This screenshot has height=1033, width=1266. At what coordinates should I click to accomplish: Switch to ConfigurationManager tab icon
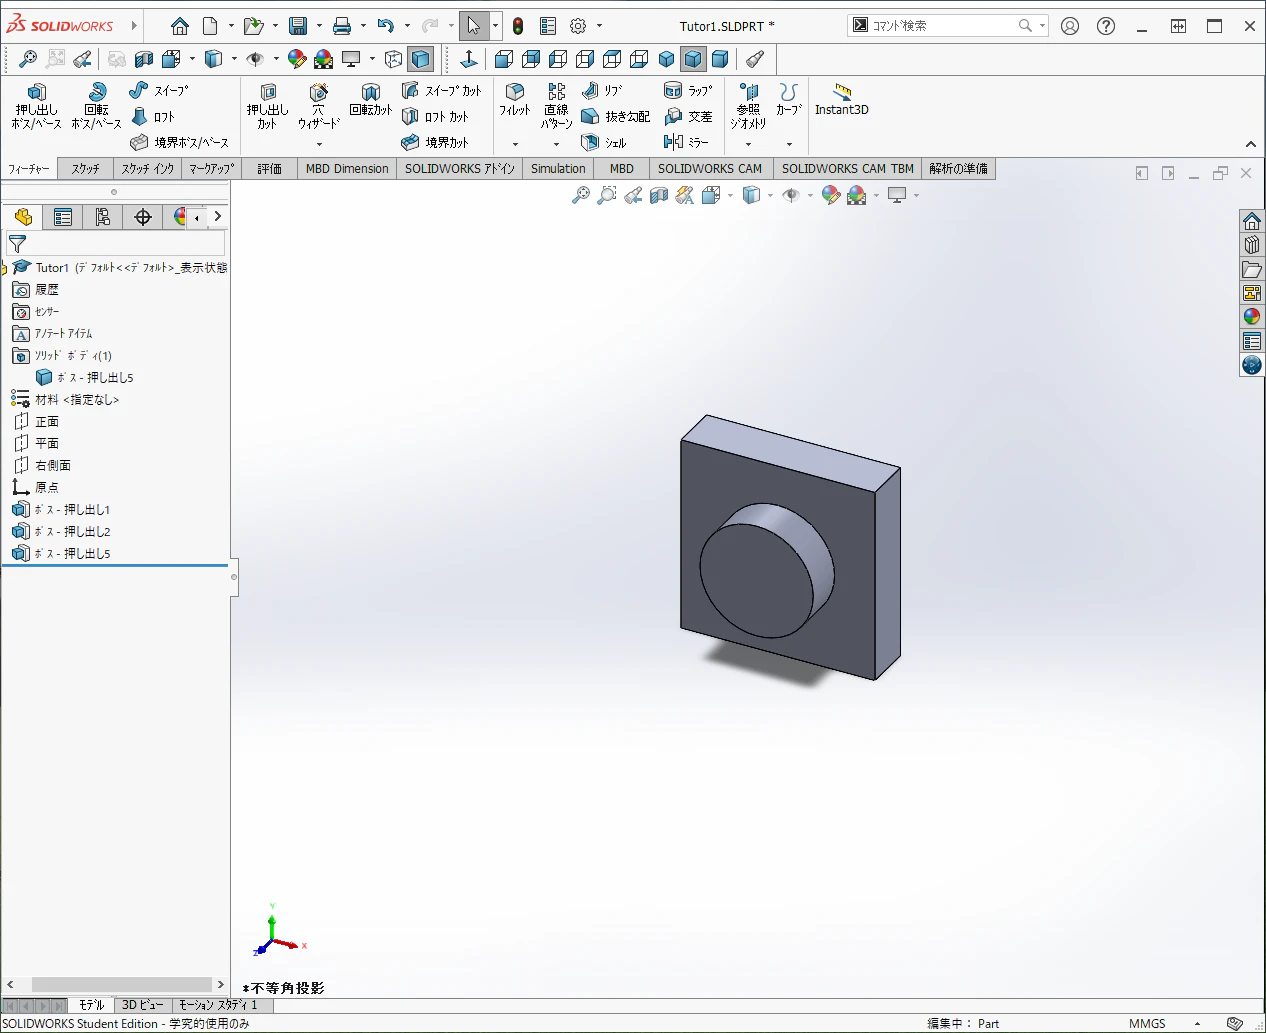[x=102, y=217]
